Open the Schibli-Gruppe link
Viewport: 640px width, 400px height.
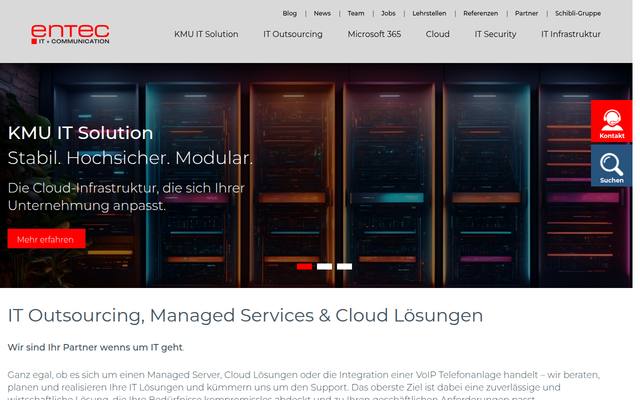pos(578,13)
